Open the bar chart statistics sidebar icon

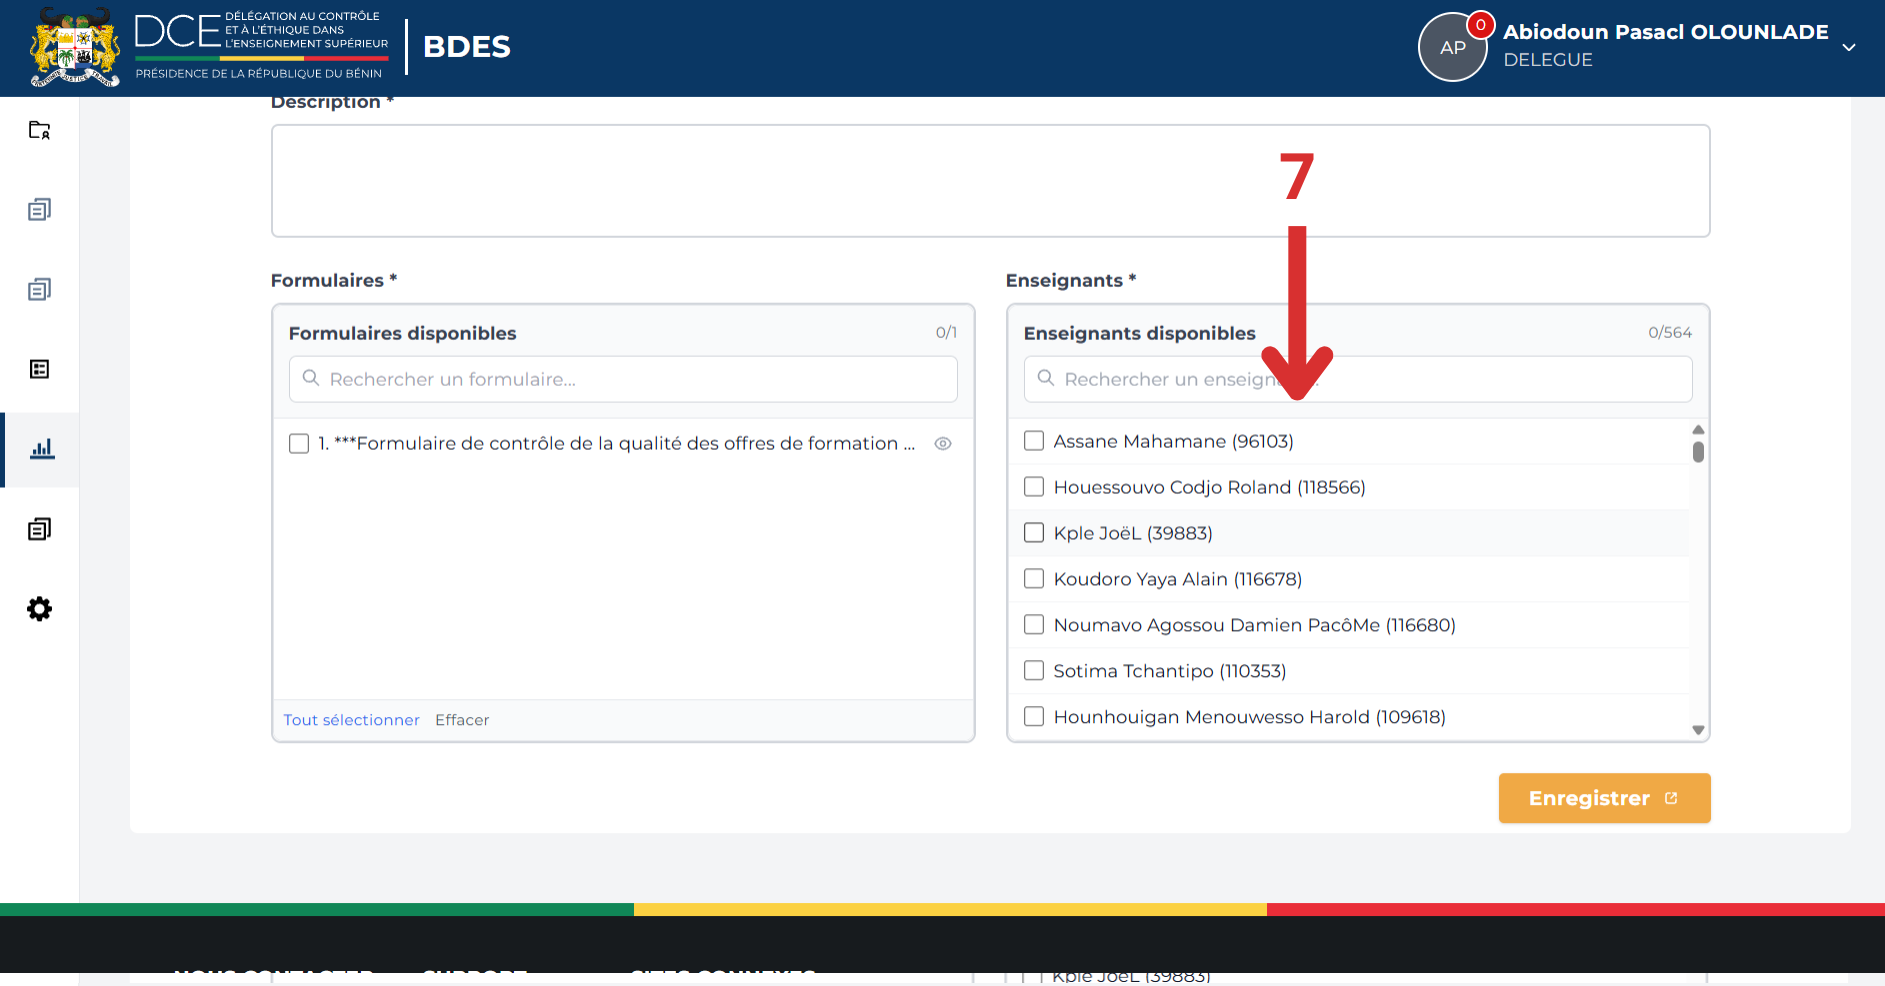[41, 449]
